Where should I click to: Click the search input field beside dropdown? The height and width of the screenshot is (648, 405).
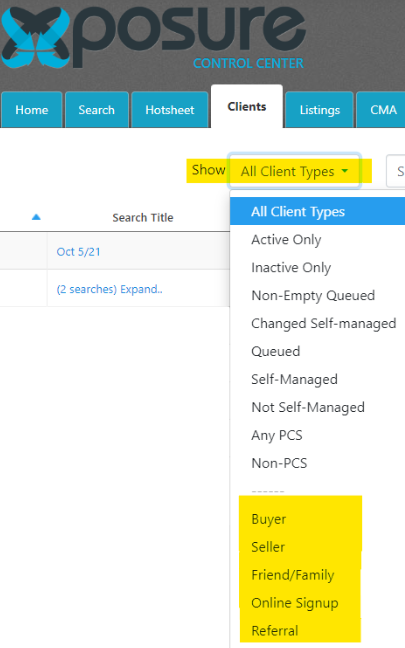click(x=395, y=171)
